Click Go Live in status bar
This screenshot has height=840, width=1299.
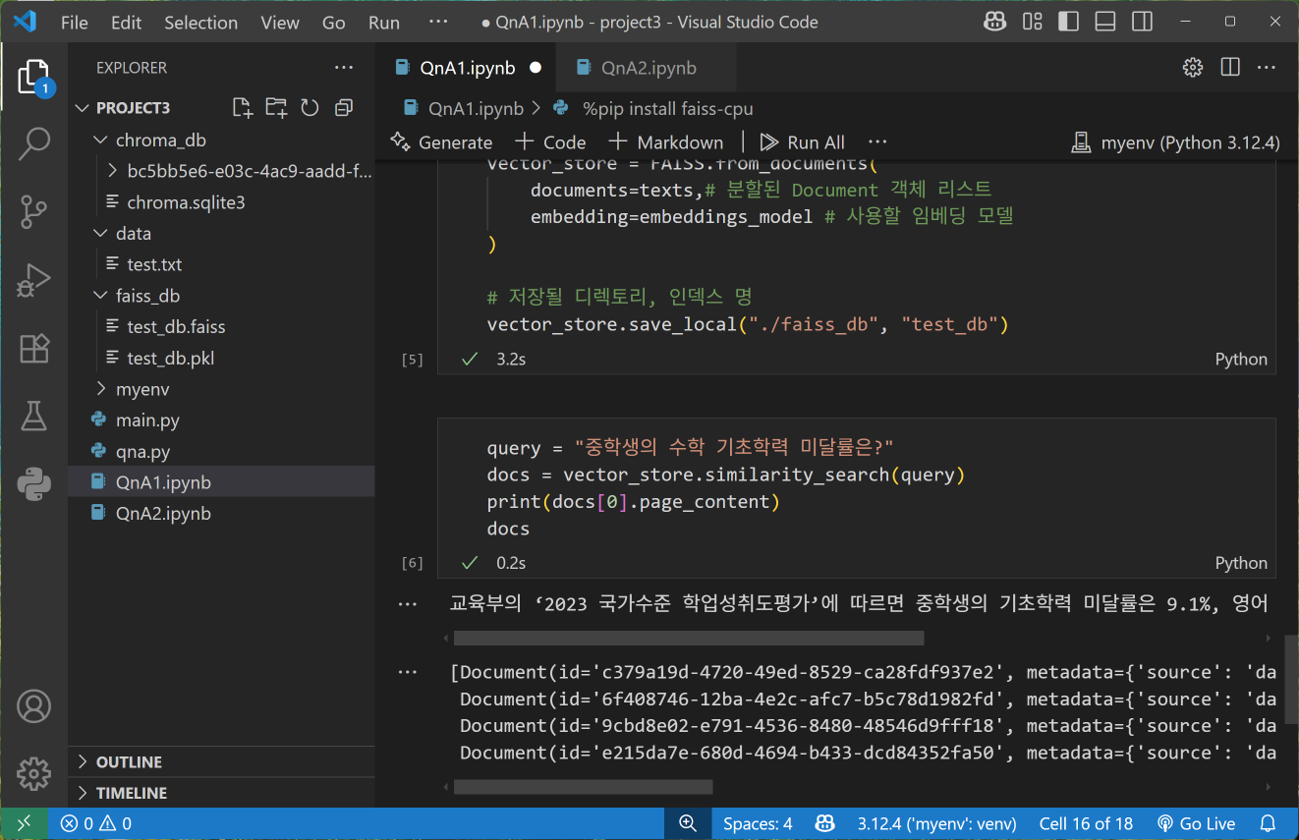coord(1196,824)
